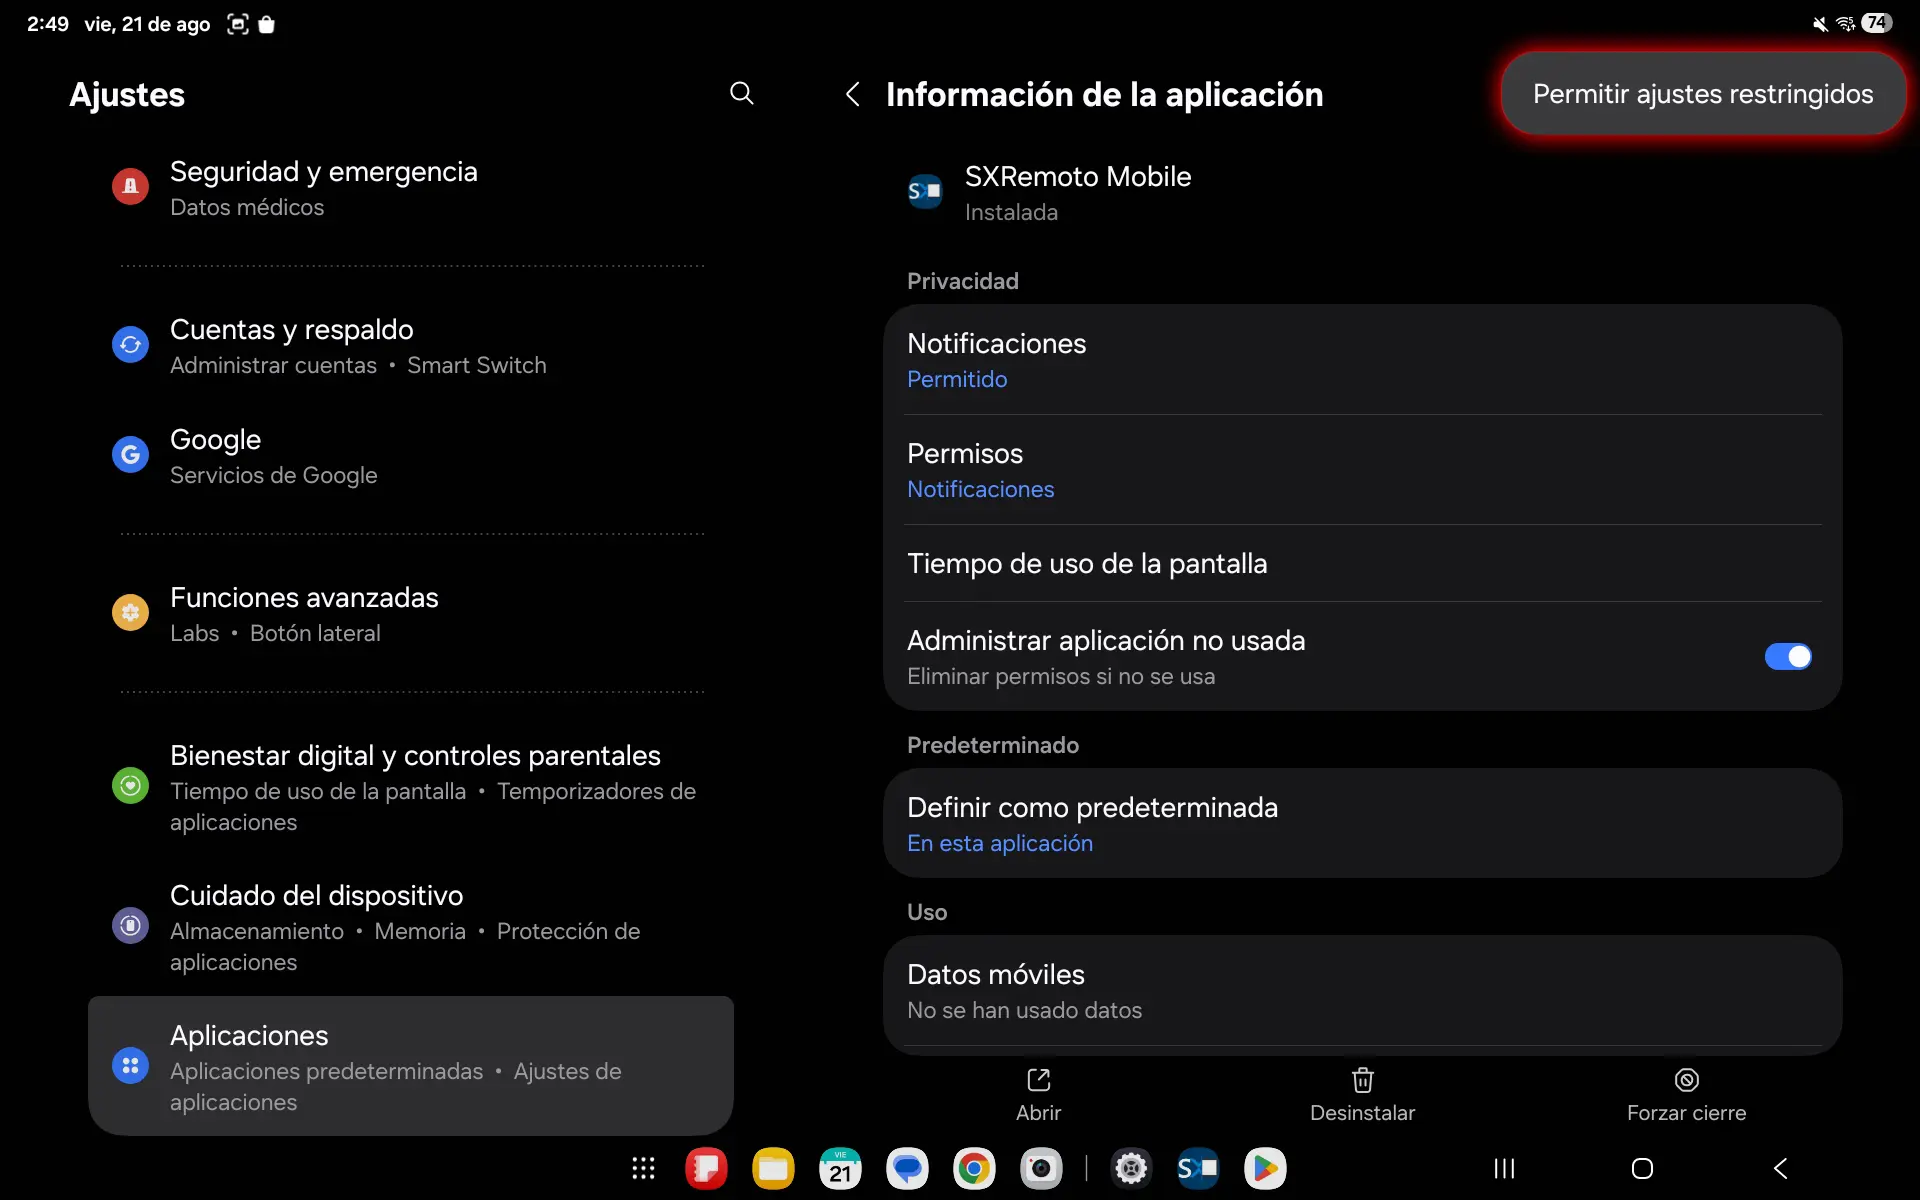This screenshot has width=1920, height=1200.
Task: Open Notificaciones Permitido setting
Action: pos(1362,360)
